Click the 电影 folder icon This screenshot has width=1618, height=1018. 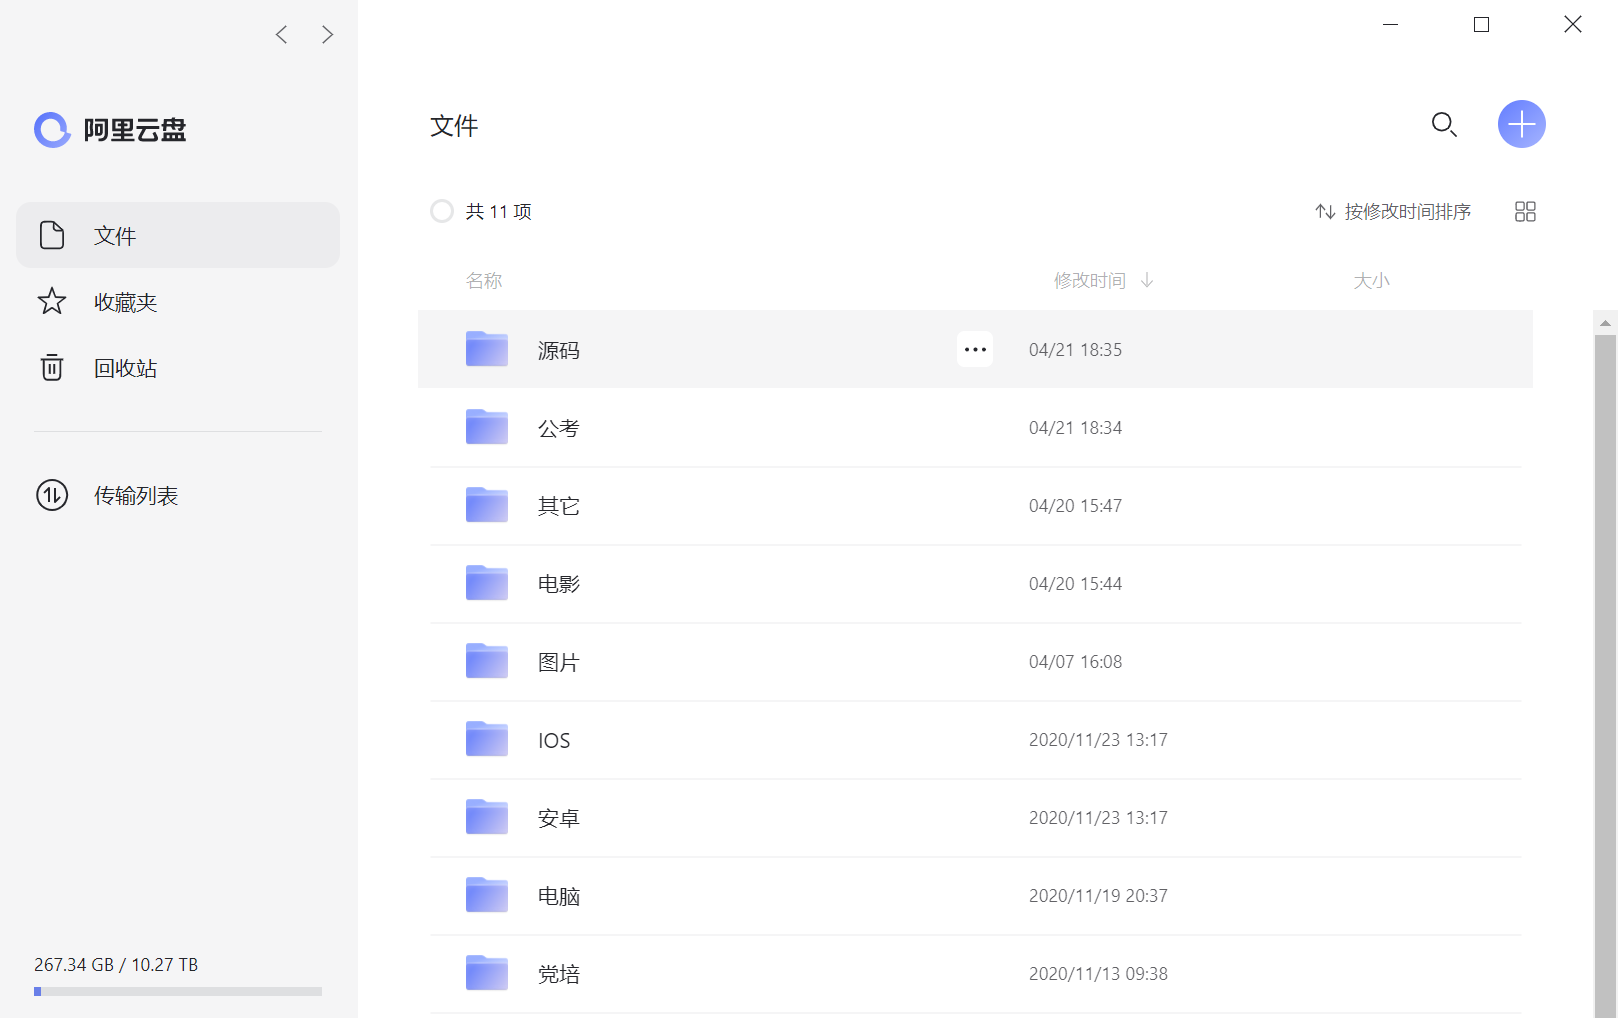pyautogui.click(x=487, y=583)
